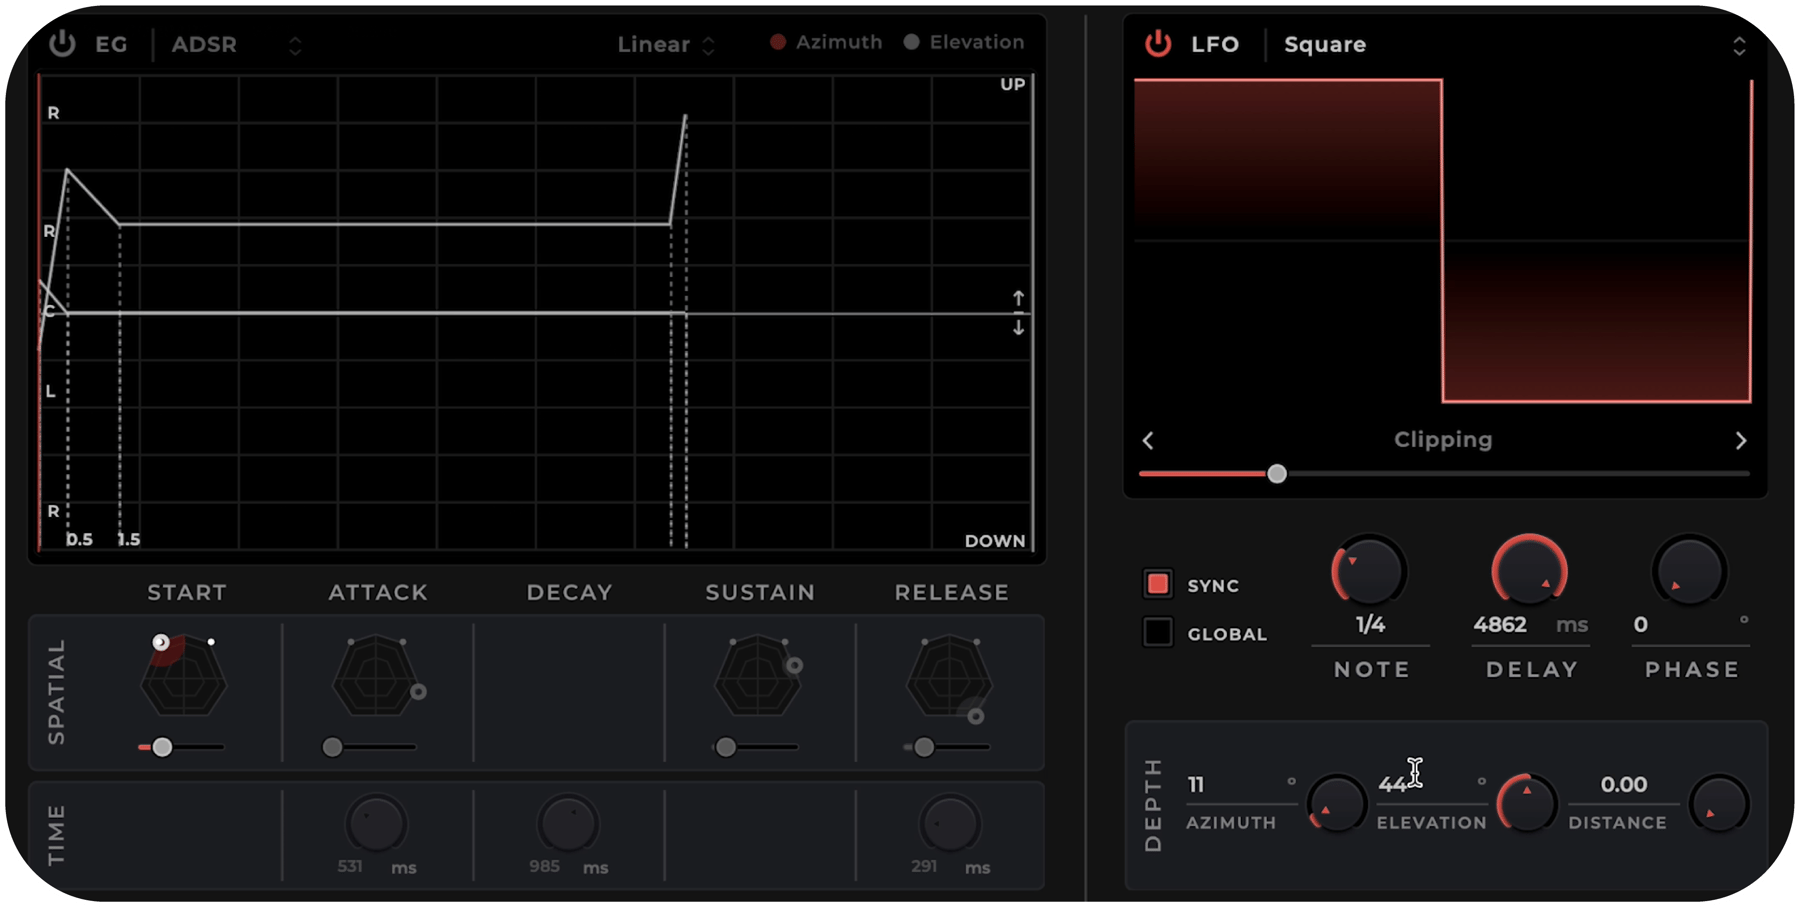Open the Square LFO waveform dropdown
Screen dimensions: 1800x907
coord(1514,45)
